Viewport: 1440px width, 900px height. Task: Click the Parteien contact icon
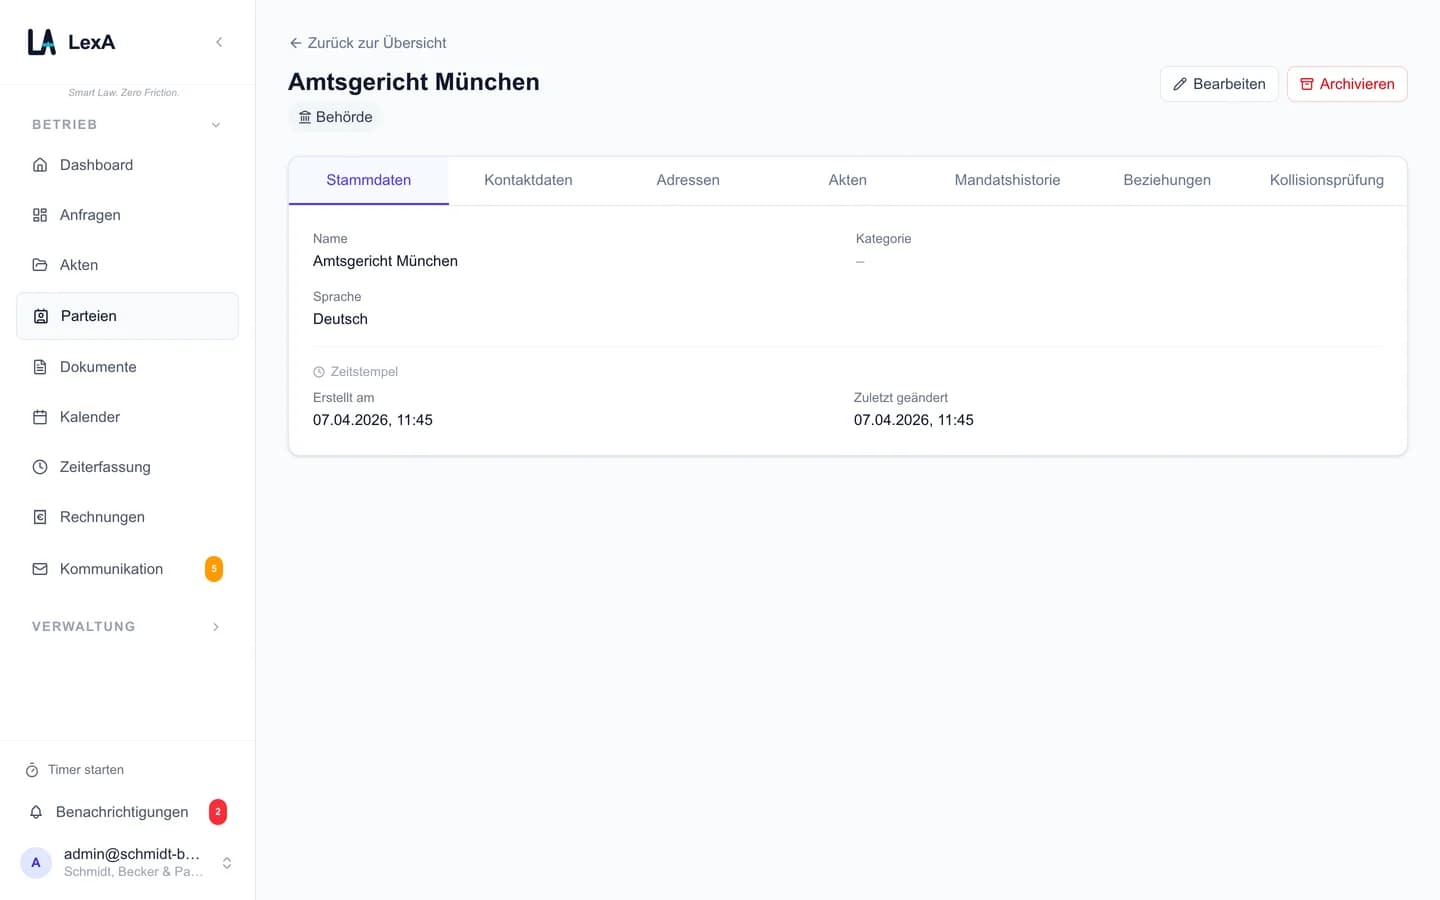(x=41, y=316)
